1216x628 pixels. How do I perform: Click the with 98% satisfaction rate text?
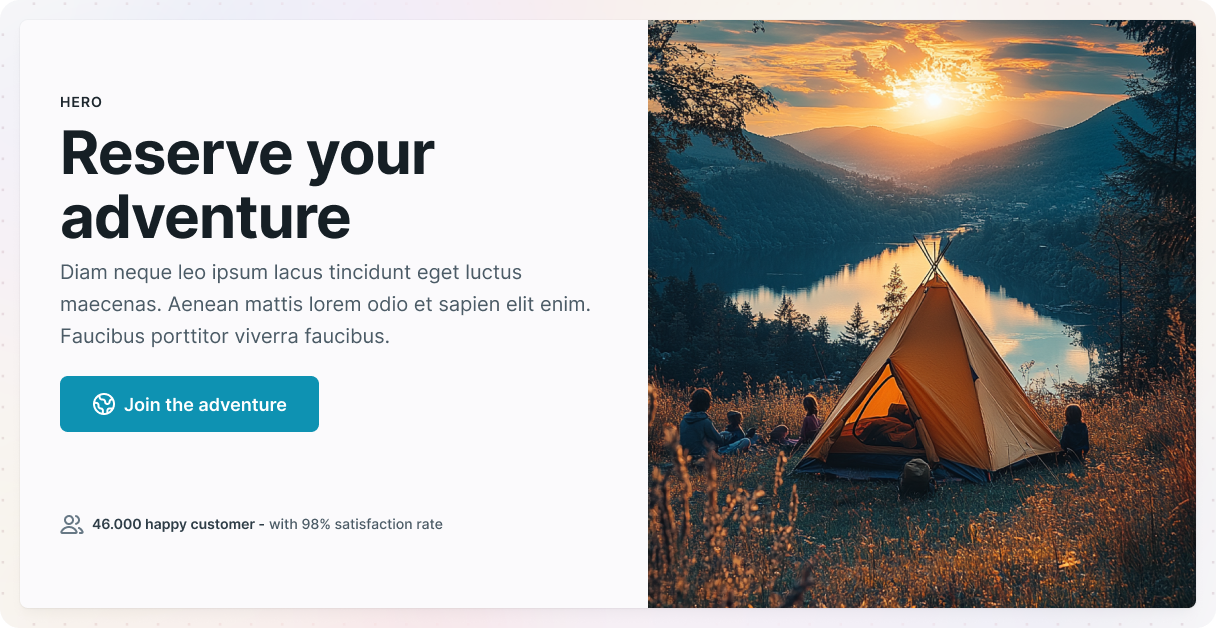[356, 524]
